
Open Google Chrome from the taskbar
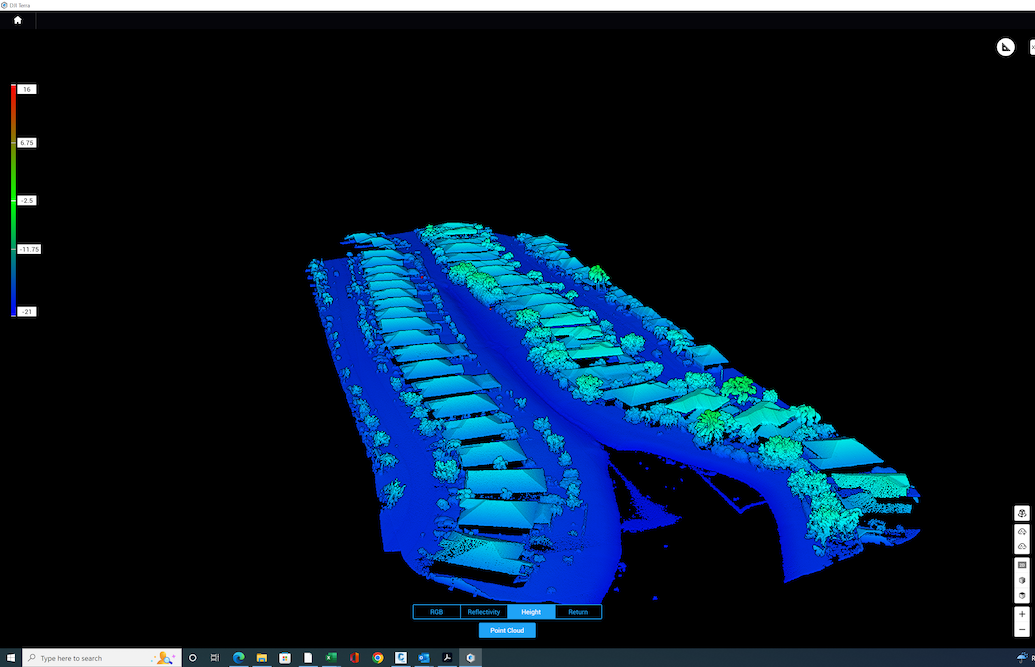point(377,658)
